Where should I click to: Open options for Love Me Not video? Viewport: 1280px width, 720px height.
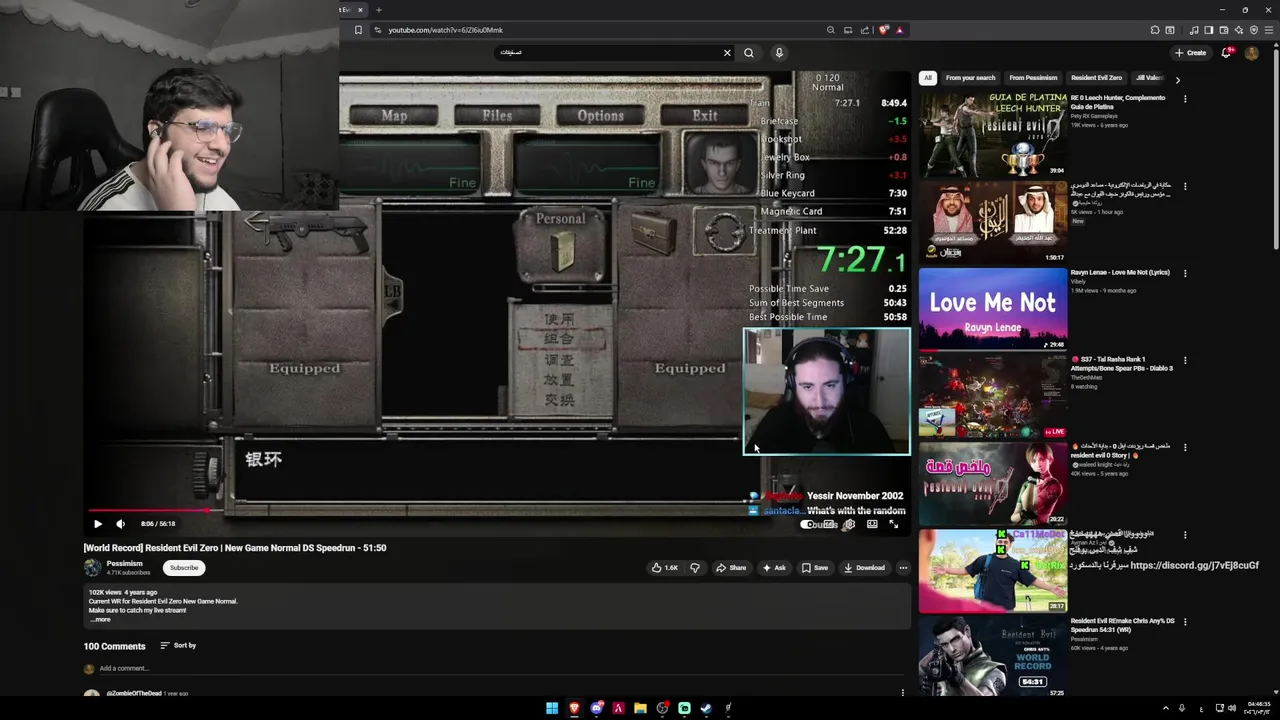pos(1185,273)
